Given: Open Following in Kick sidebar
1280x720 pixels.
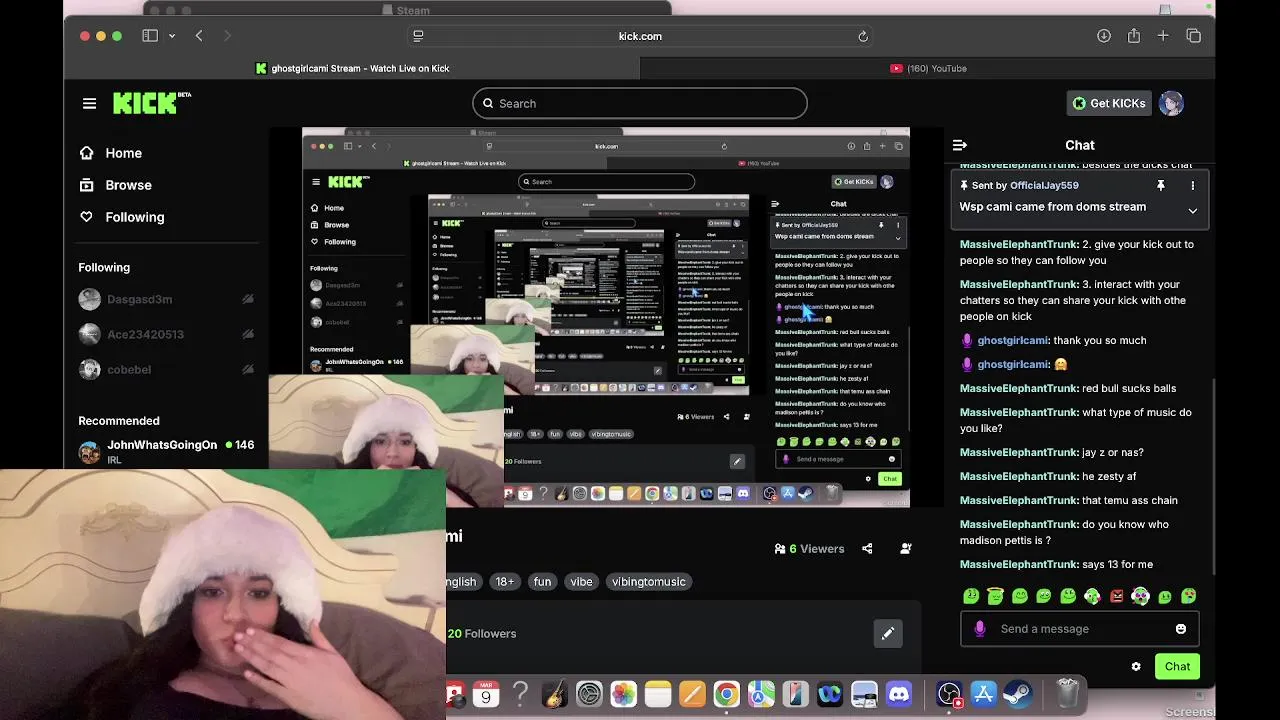Looking at the screenshot, I should 122,217.
